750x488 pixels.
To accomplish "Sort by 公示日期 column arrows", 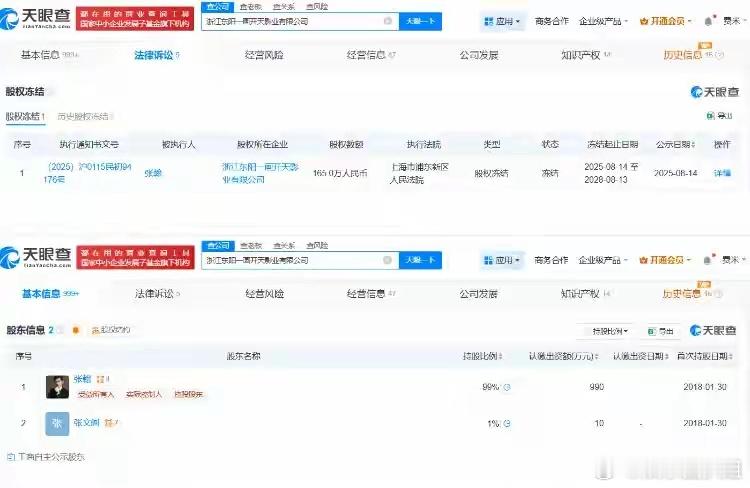I will coord(694,144).
